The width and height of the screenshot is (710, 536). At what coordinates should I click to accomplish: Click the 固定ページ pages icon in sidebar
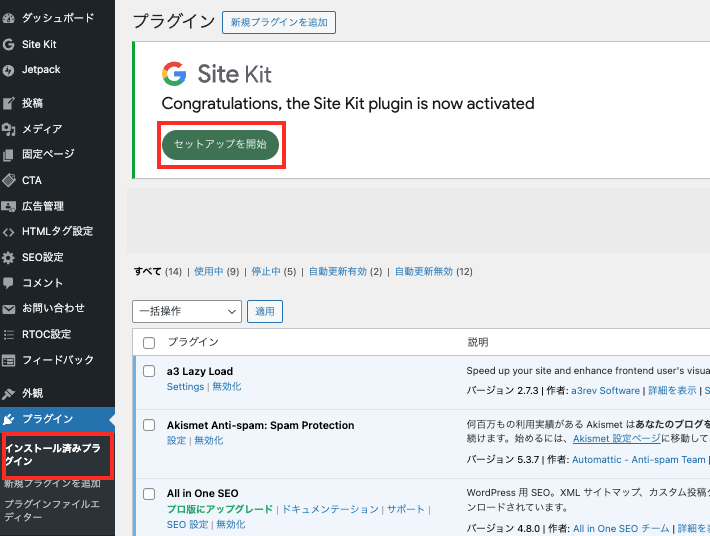coord(8,155)
